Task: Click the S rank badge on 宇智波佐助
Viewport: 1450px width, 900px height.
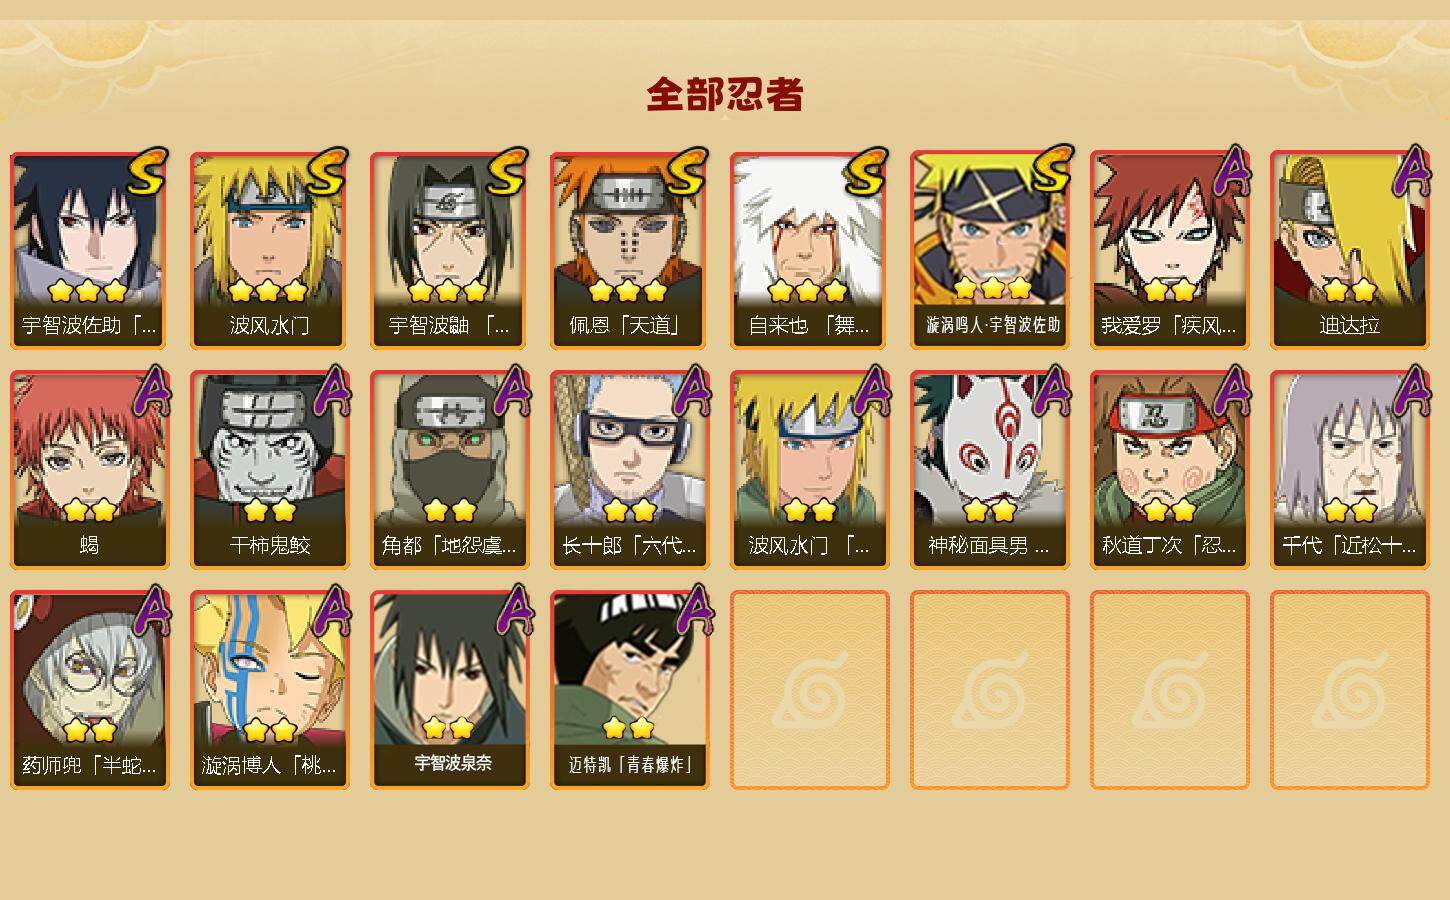Action: pos(147,172)
